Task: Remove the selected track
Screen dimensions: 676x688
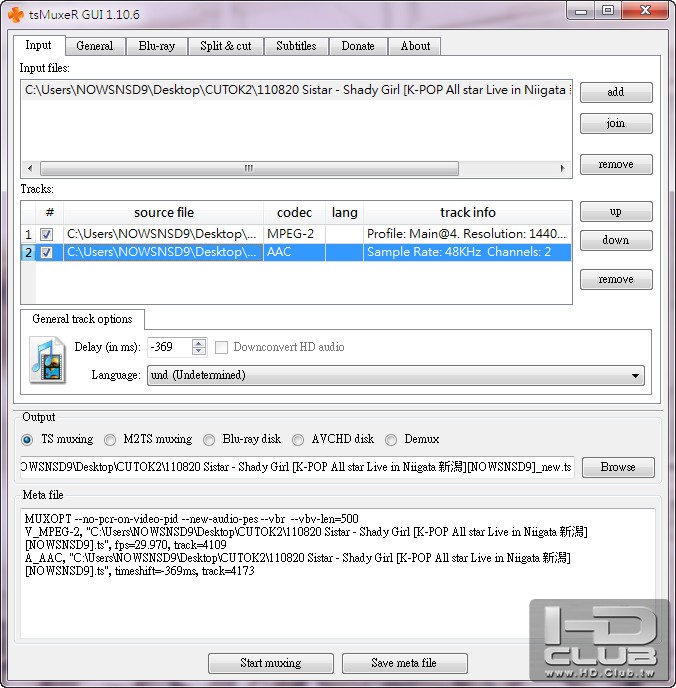Action: click(x=616, y=279)
